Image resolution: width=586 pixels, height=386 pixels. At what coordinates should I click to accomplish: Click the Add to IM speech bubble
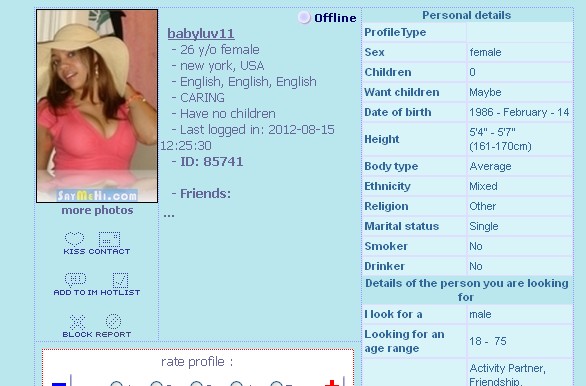(75, 284)
